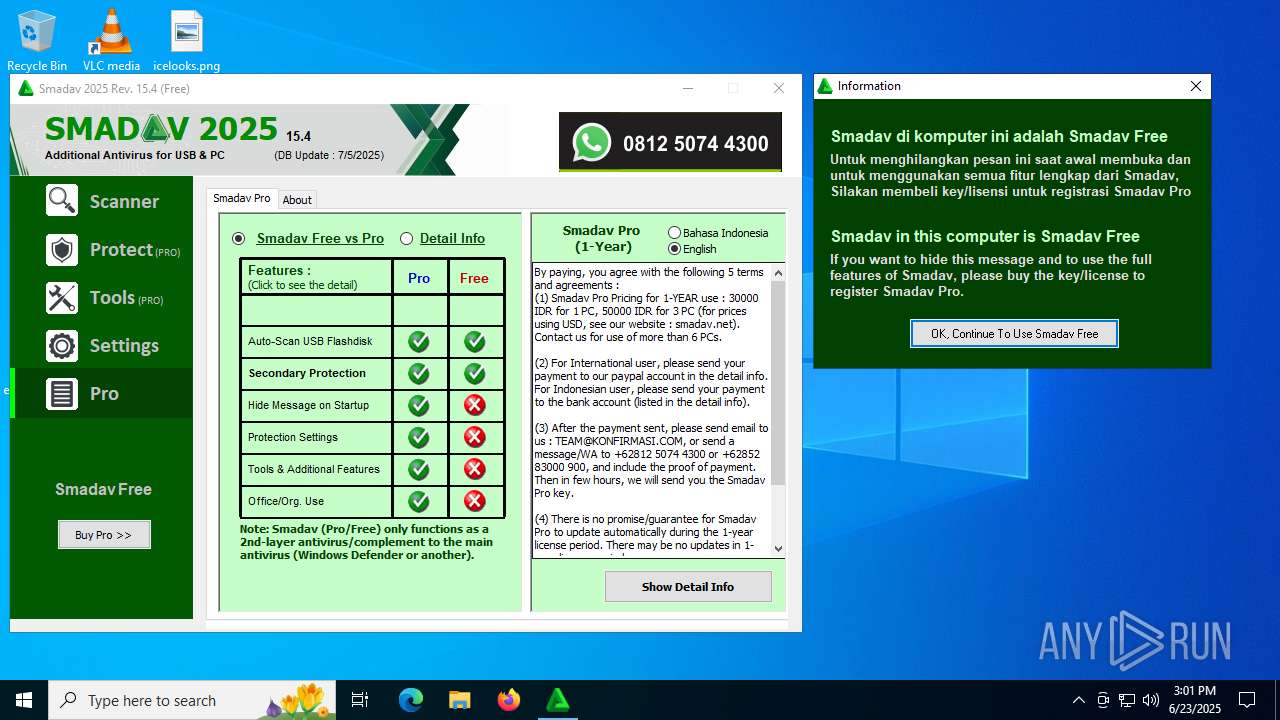Screen dimensions: 1280x720
Task: Open Firefox from taskbar
Action: pyautogui.click(x=509, y=700)
